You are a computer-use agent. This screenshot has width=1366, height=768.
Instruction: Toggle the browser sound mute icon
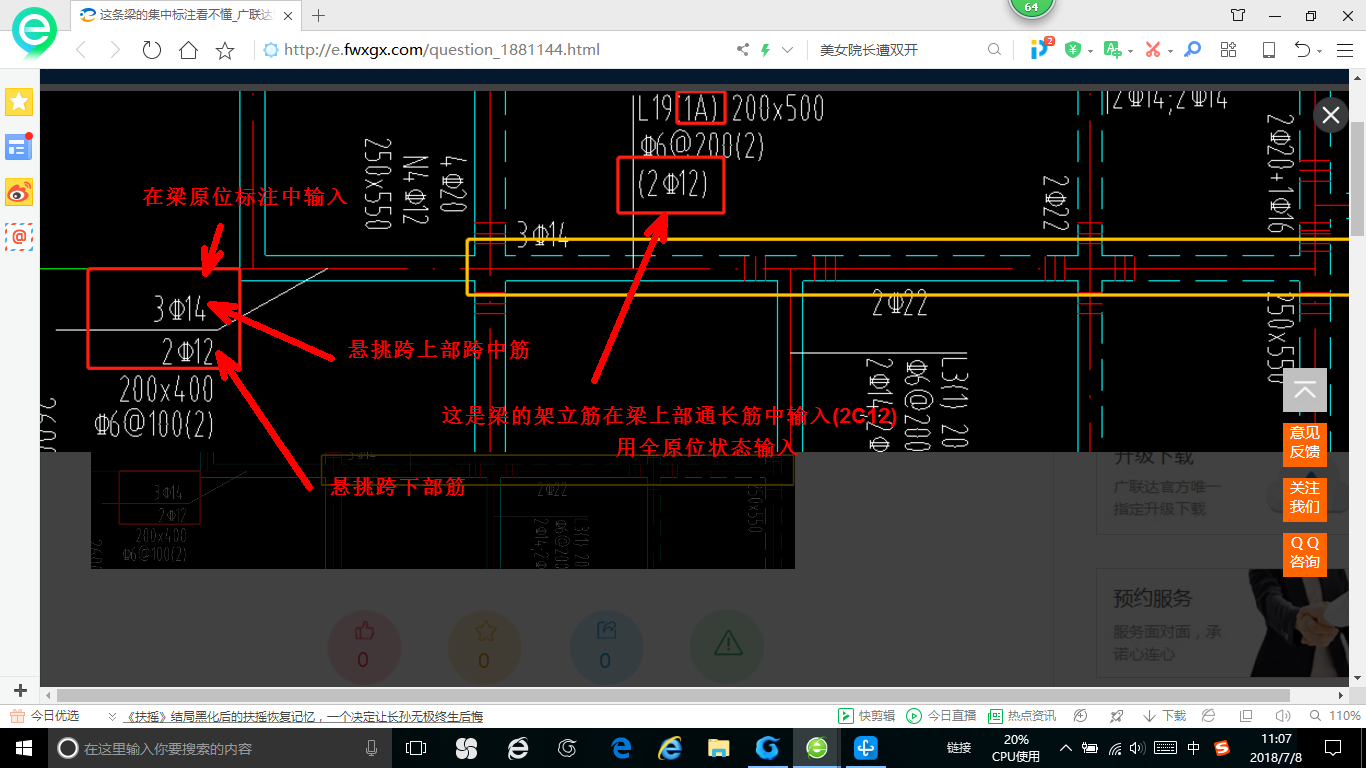pos(1282,716)
